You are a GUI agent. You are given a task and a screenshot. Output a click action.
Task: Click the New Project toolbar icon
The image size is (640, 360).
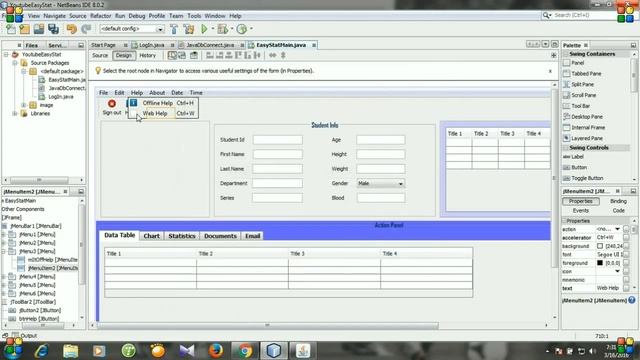tap(24, 29)
